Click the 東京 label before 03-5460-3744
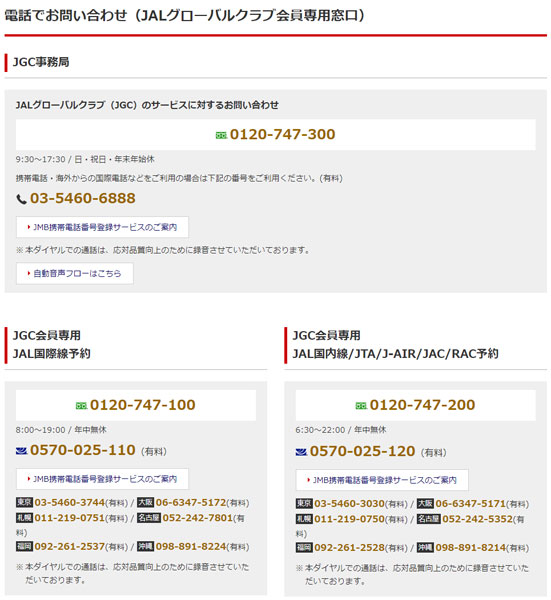 coord(24,502)
